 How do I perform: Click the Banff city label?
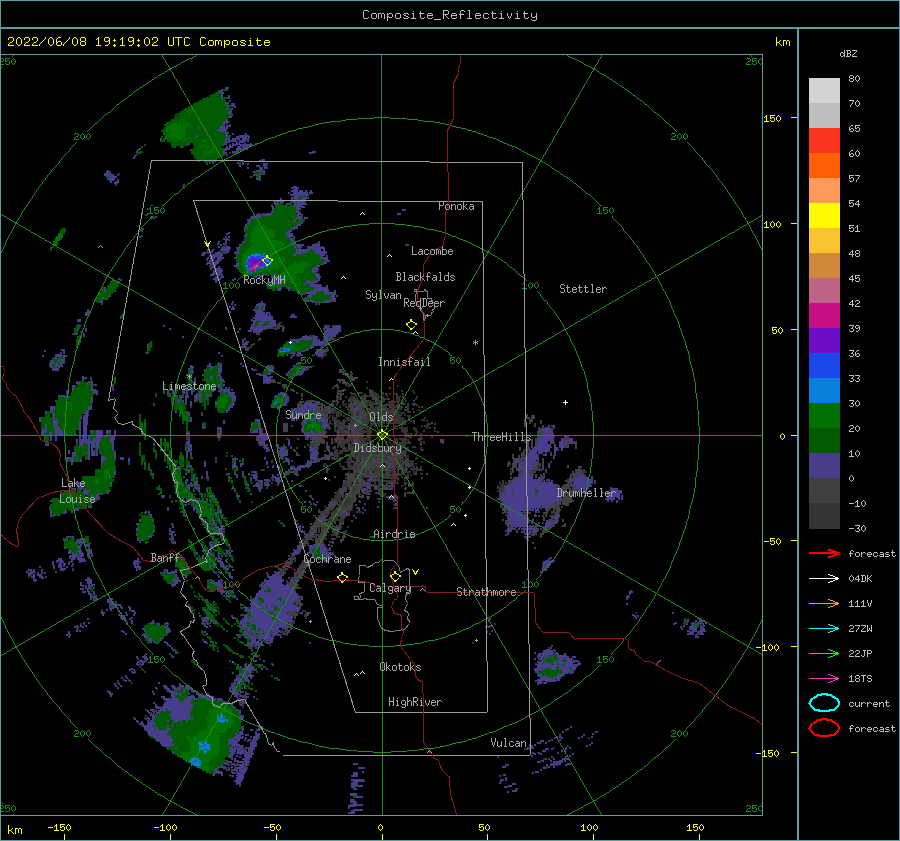[x=165, y=558]
